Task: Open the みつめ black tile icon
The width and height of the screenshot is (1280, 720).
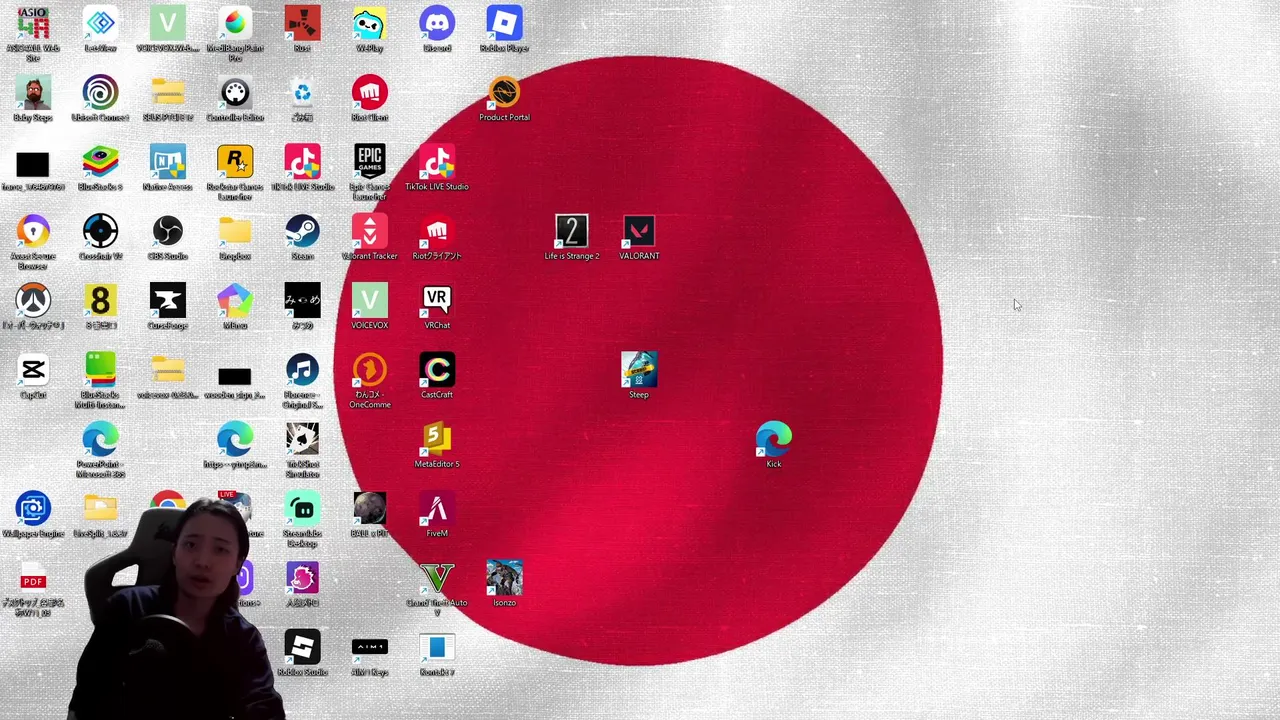Action: tap(302, 301)
